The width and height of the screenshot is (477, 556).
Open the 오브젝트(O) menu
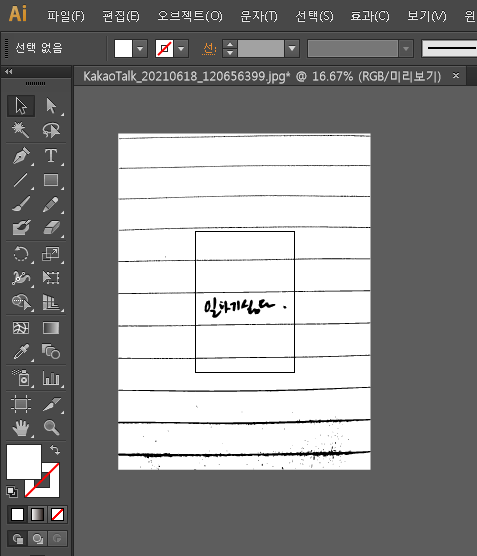[190, 16]
